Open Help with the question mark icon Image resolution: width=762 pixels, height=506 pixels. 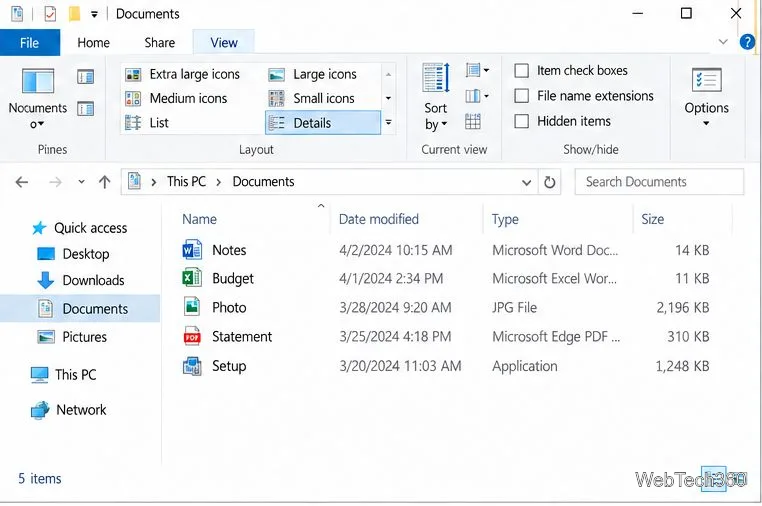coord(747,42)
